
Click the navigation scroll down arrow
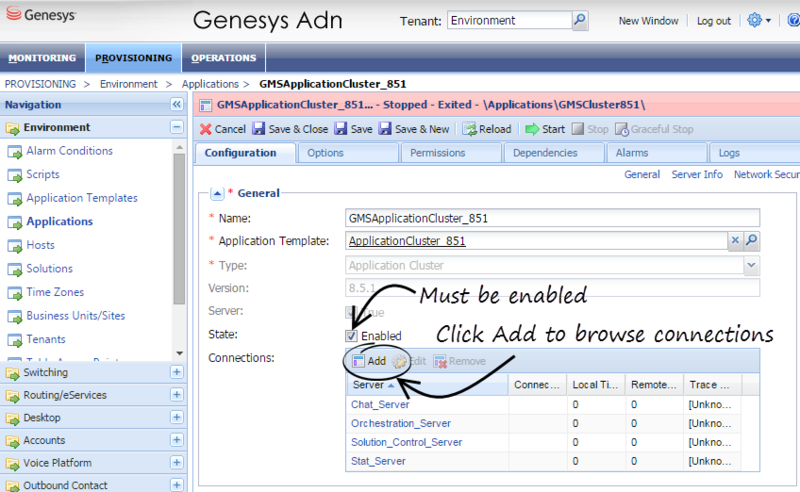pyautogui.click(x=179, y=353)
